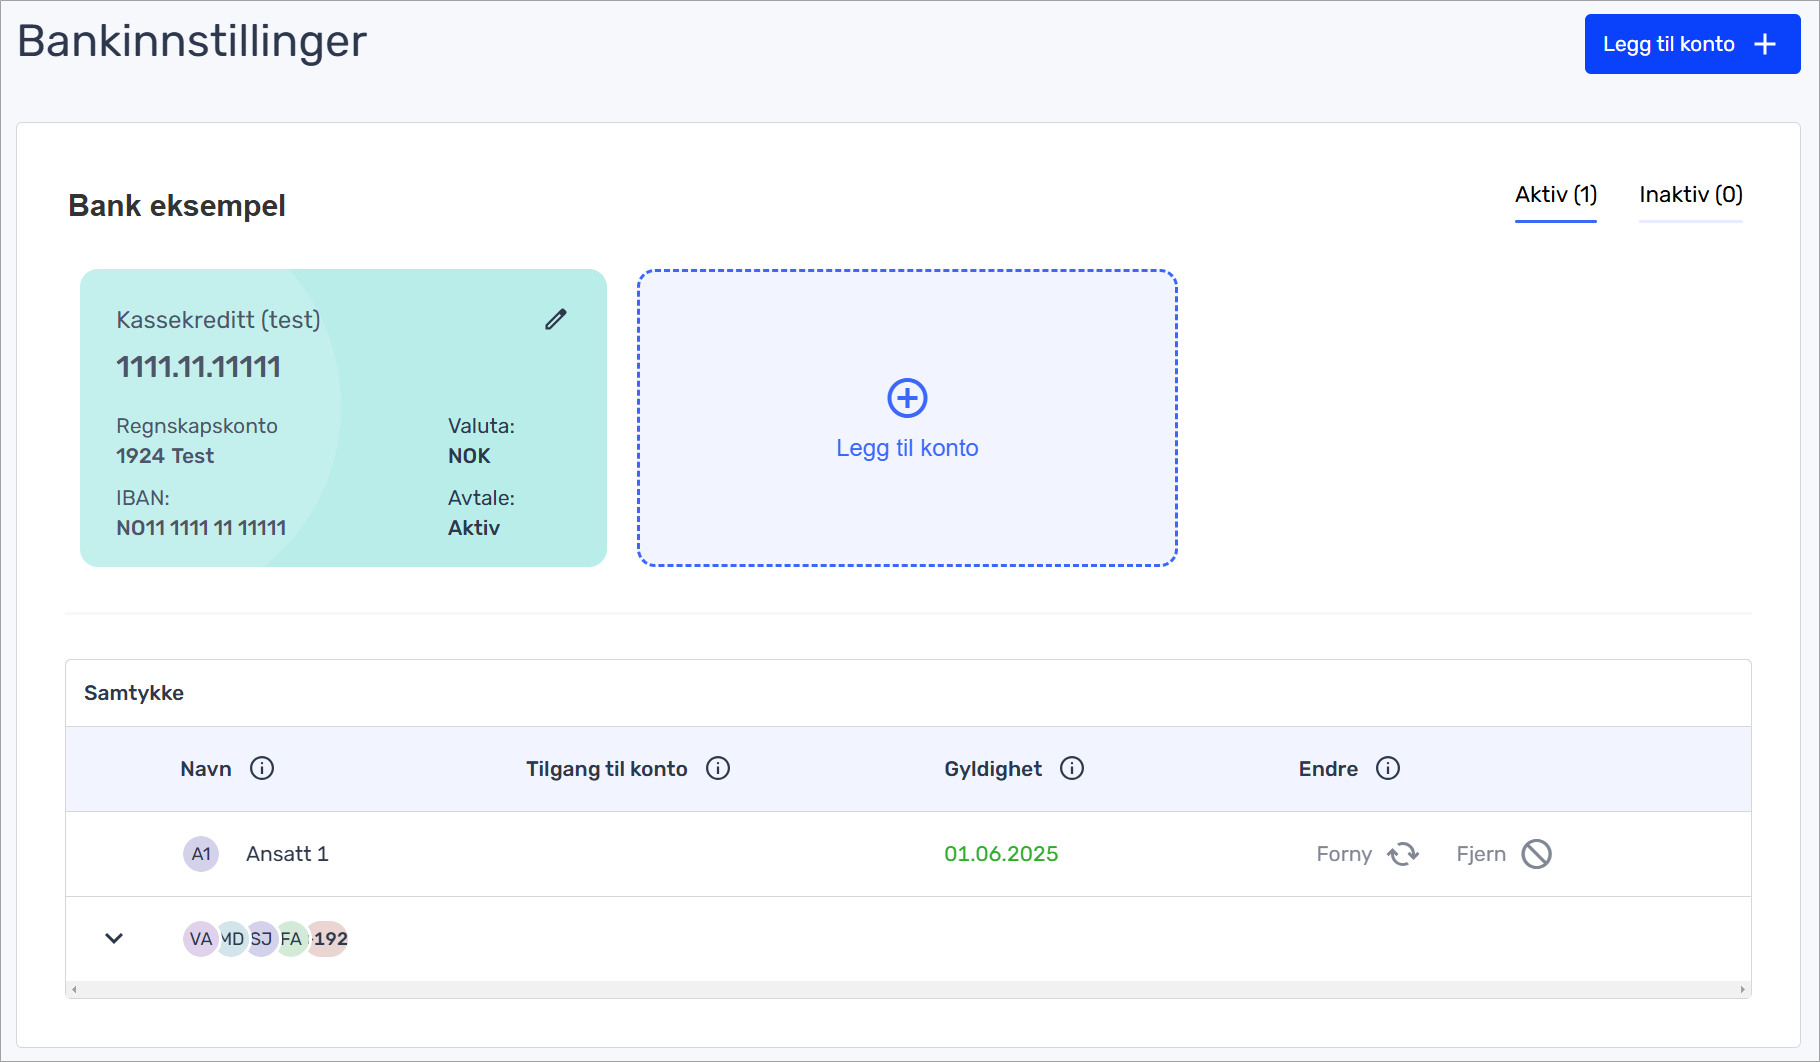Open info icon next to Endre
1820x1062 pixels.
(1388, 768)
